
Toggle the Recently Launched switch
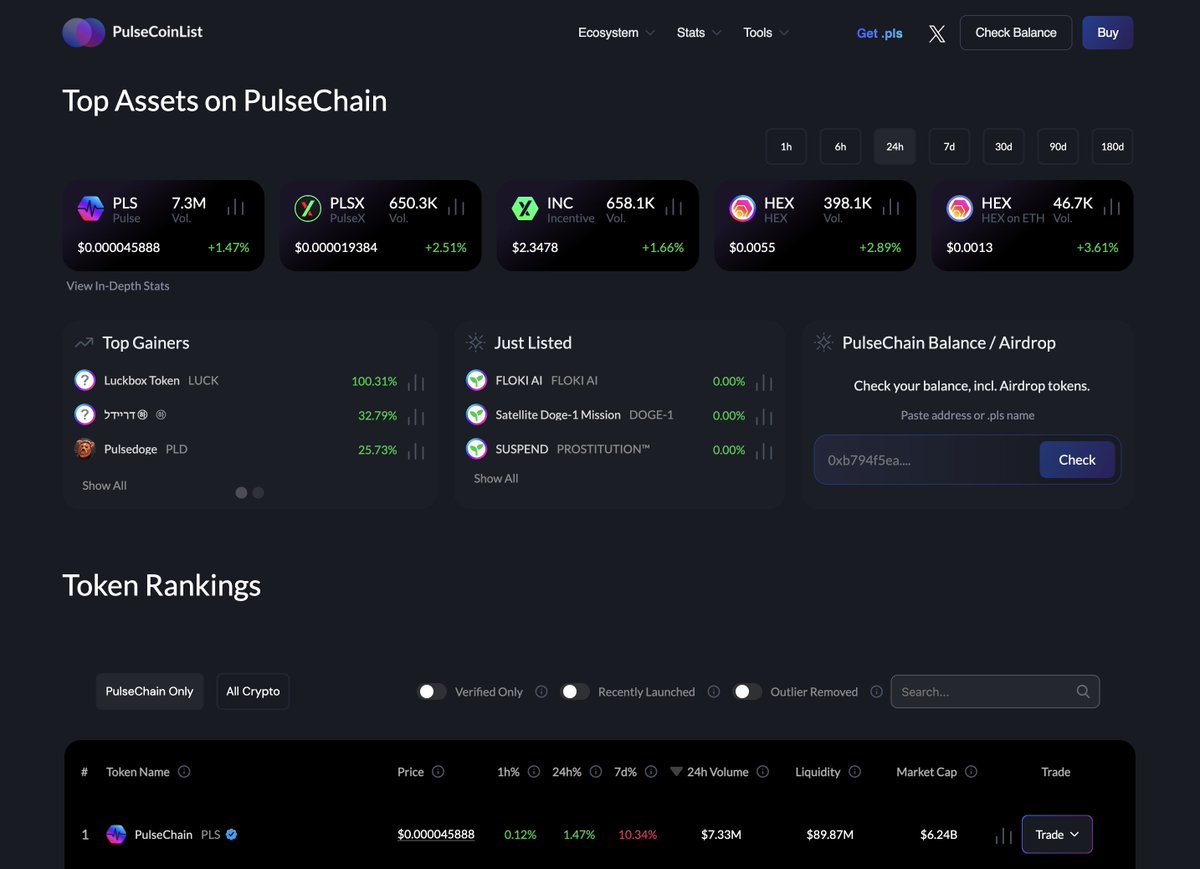575,692
